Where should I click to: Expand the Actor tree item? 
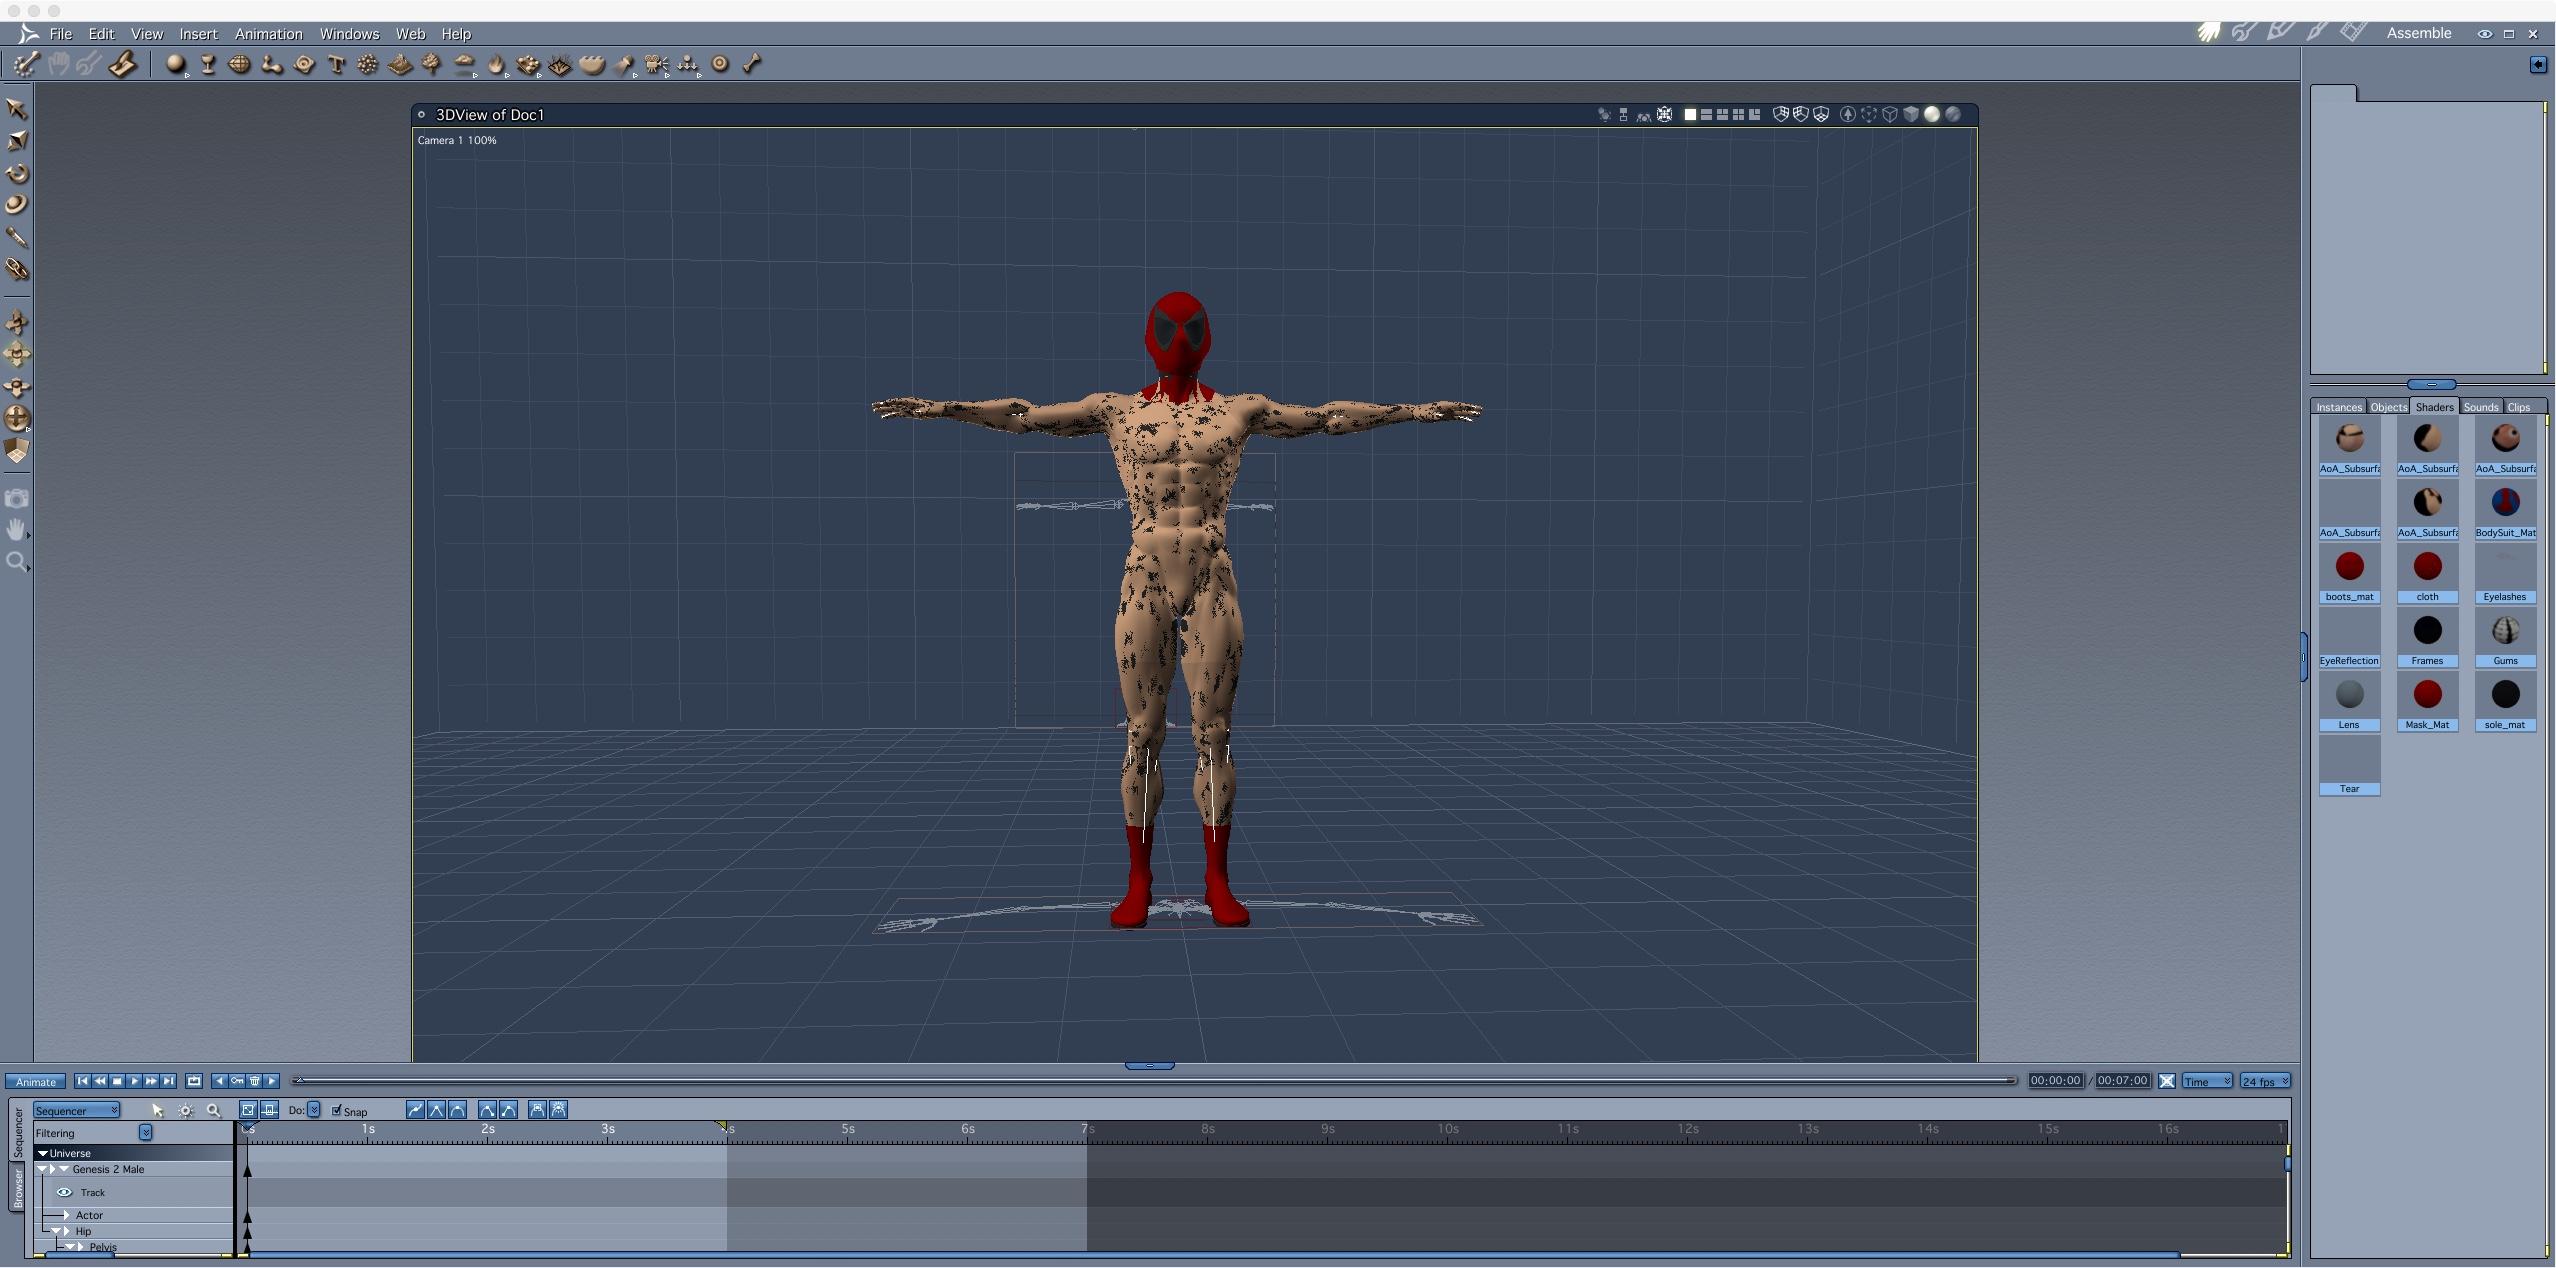click(67, 1215)
